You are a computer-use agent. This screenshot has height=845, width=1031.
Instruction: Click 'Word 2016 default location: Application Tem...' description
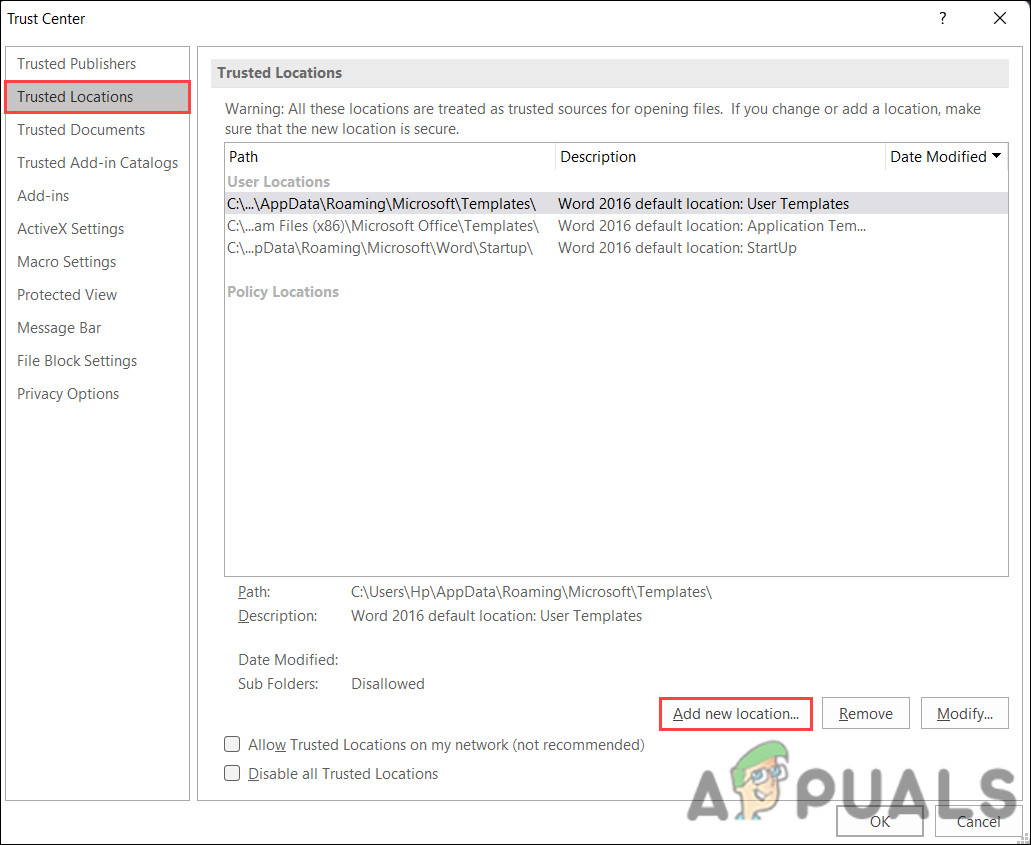(712, 226)
